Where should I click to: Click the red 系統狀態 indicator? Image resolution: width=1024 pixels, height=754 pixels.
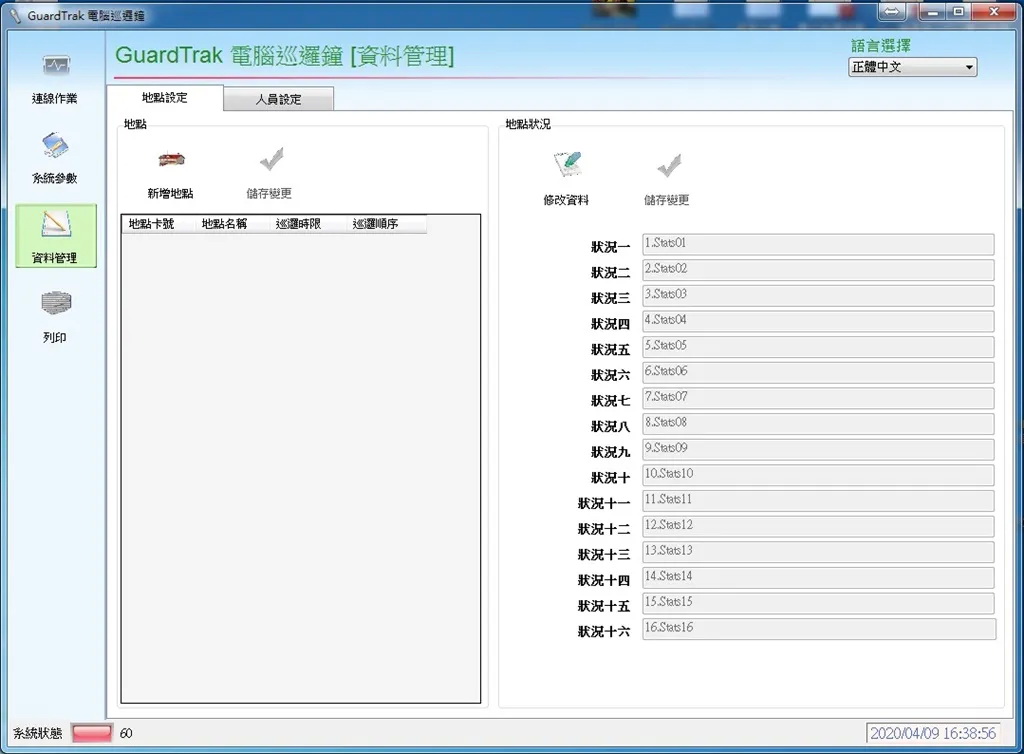[x=91, y=733]
